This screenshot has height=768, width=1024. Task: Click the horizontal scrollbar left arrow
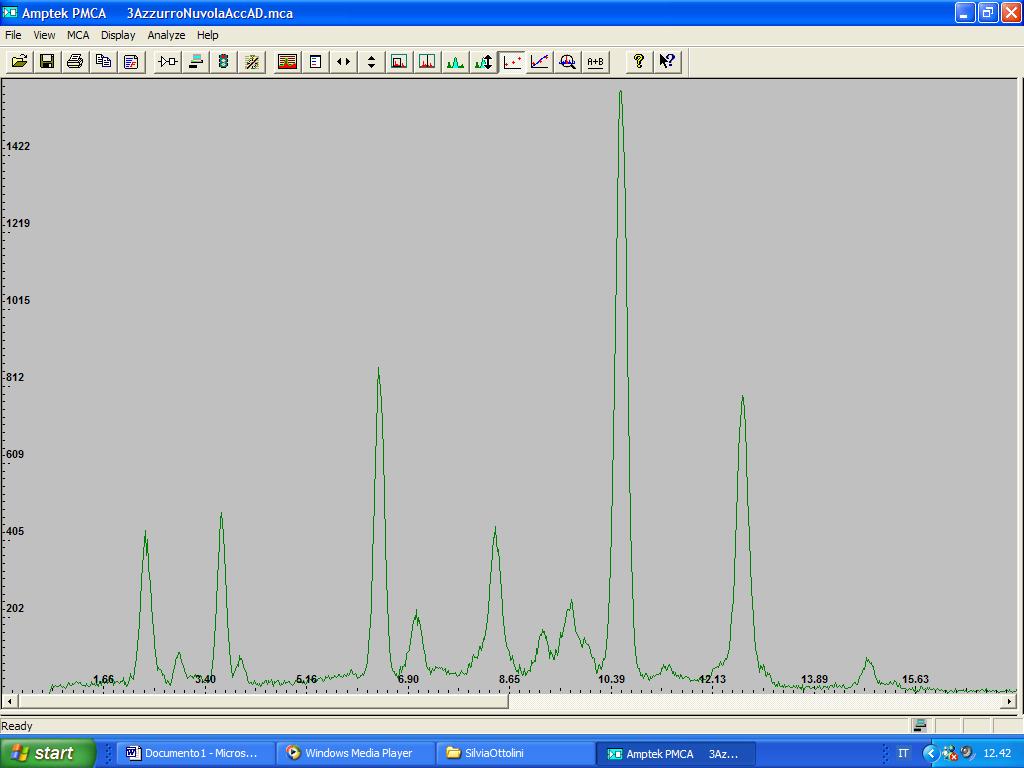[x=9, y=701]
